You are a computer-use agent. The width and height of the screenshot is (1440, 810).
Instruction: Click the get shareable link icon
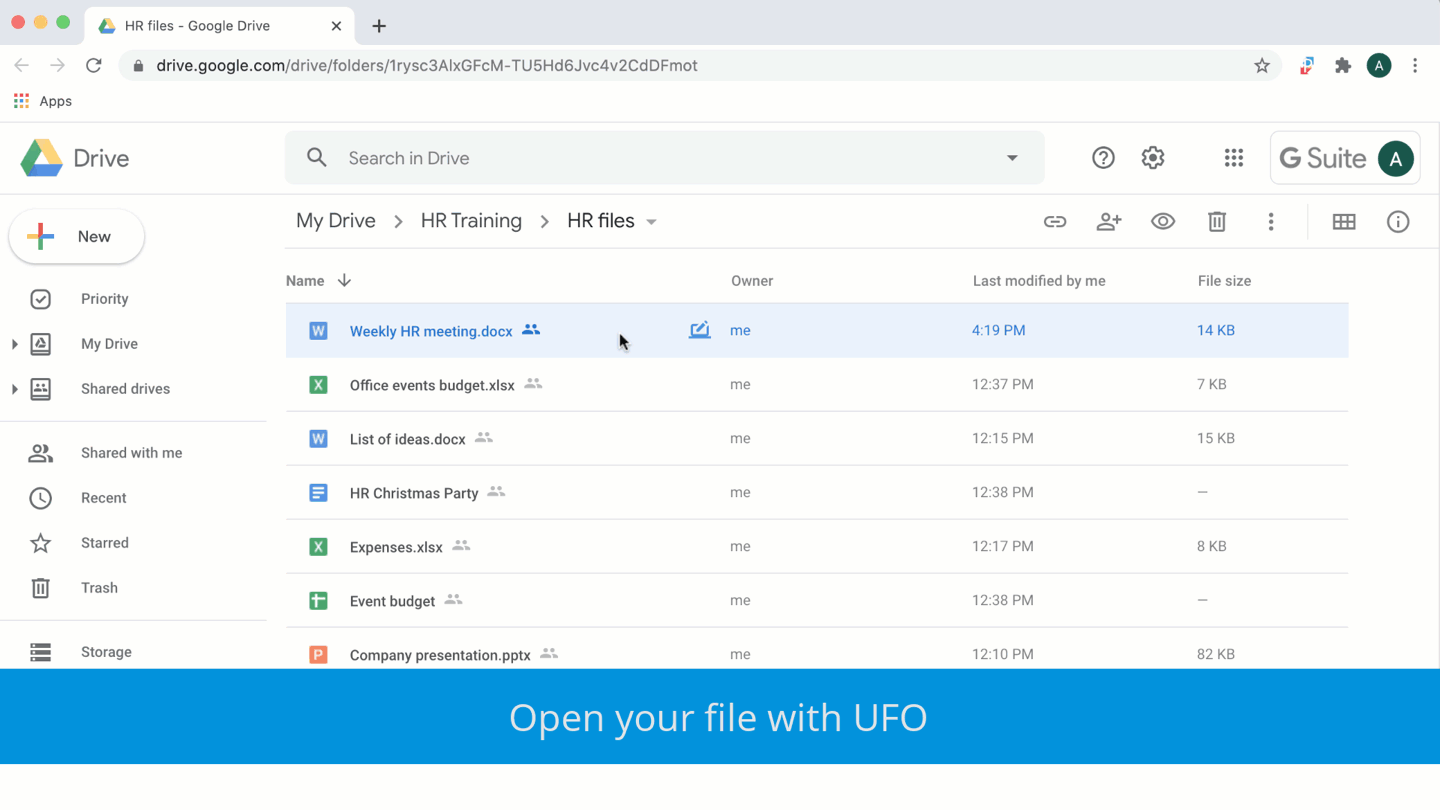[1055, 222]
